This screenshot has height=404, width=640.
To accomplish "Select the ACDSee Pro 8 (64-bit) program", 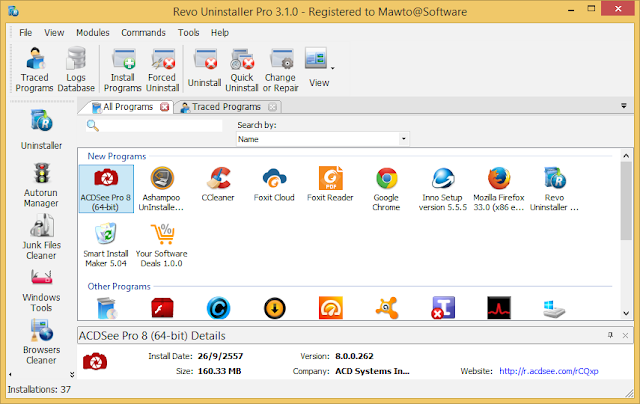I will pyautogui.click(x=106, y=189).
